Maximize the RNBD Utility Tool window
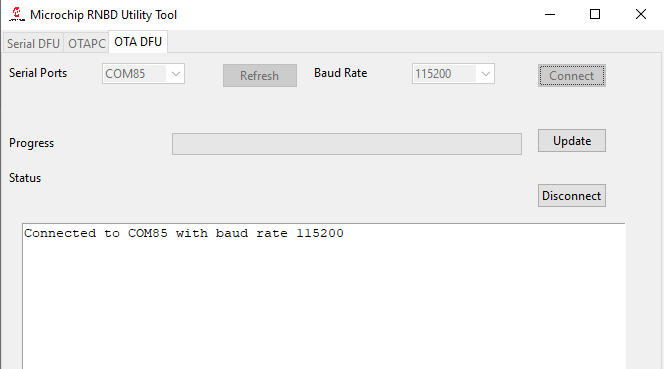Screen dimensions: 664x369 coord(595,14)
